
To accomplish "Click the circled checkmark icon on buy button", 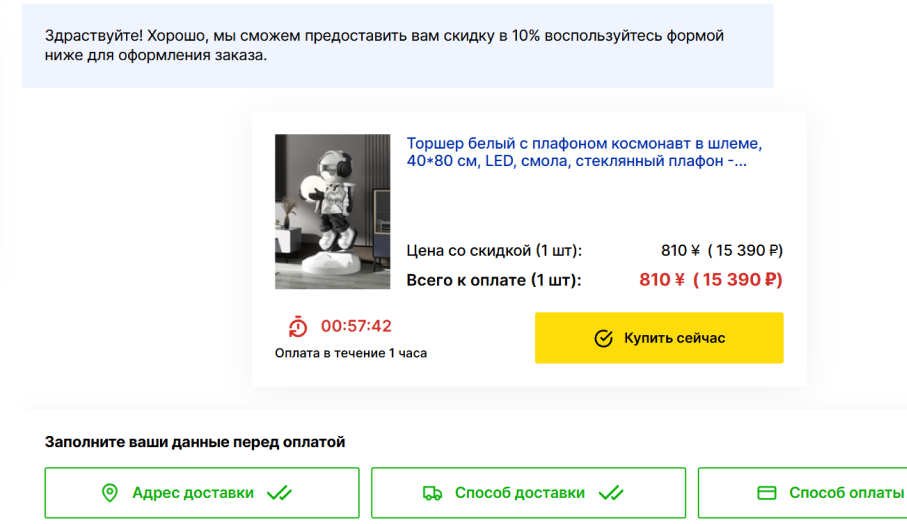I will (603, 338).
